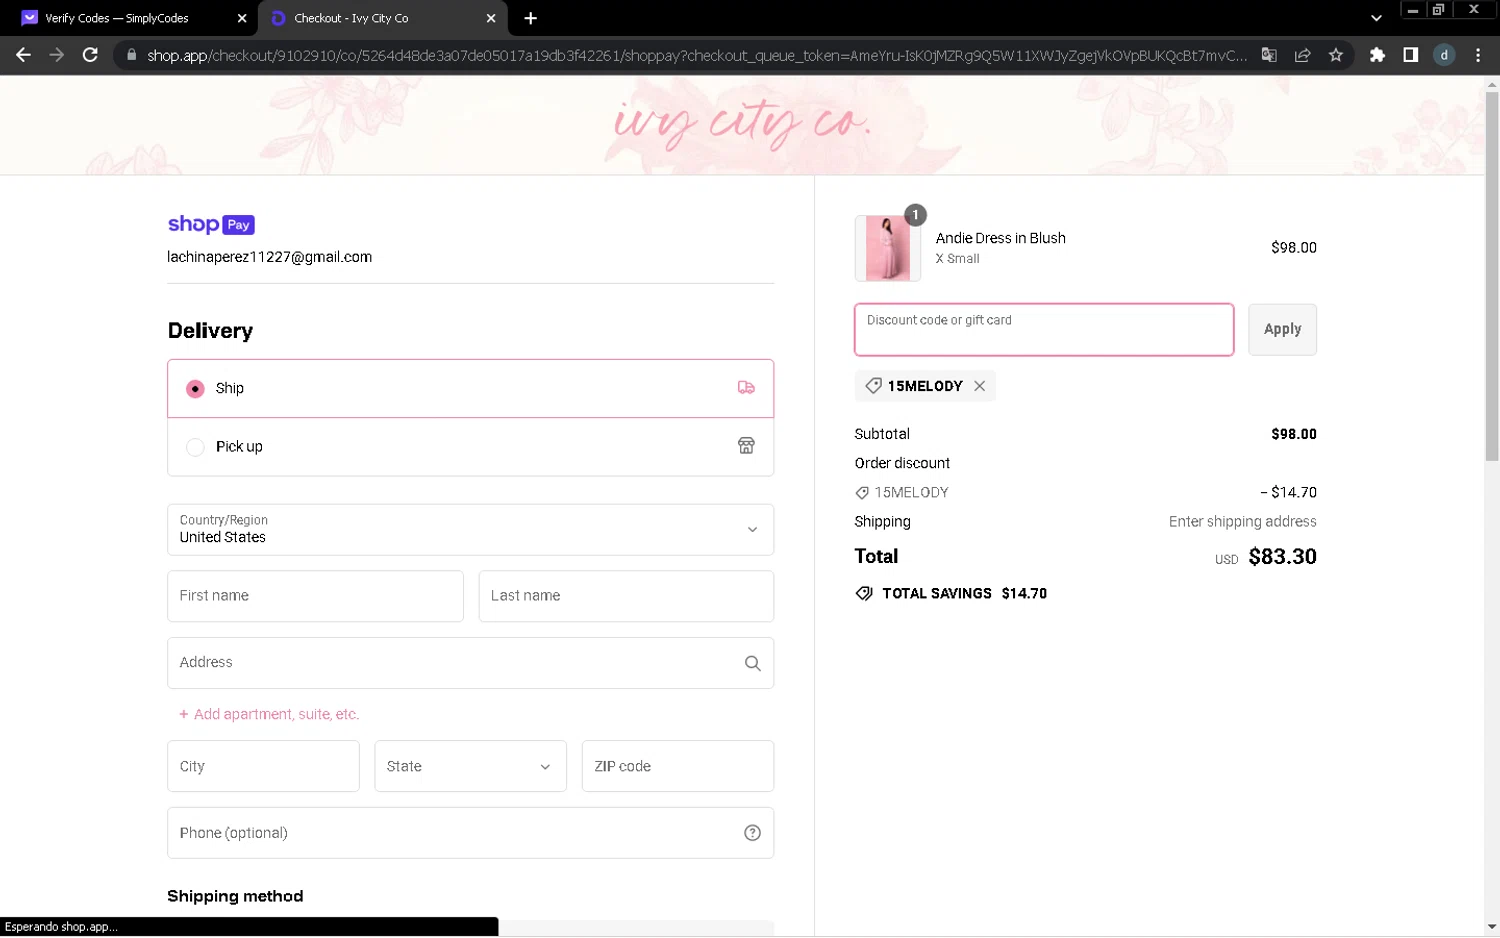Click the ivy city co. logo
The height and width of the screenshot is (938, 1500).
pos(742,124)
